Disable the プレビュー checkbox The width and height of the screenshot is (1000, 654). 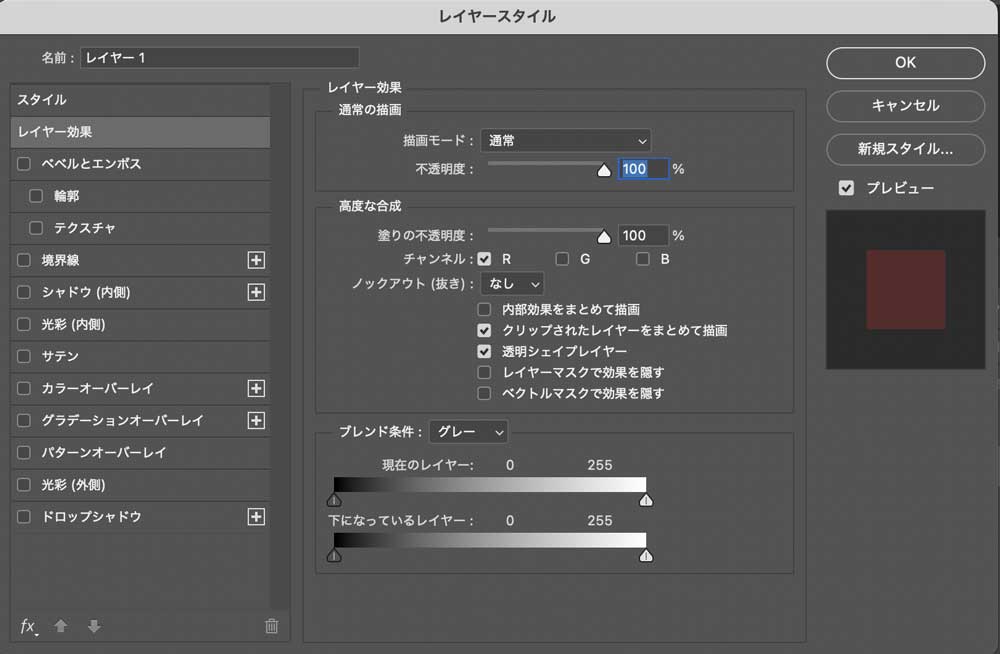pos(846,187)
